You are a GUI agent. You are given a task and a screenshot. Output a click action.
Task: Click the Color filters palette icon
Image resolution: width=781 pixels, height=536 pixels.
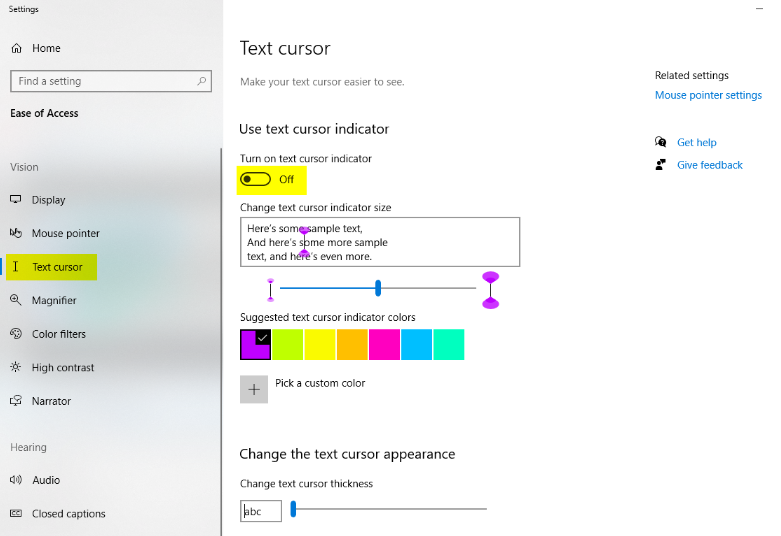coord(16,334)
